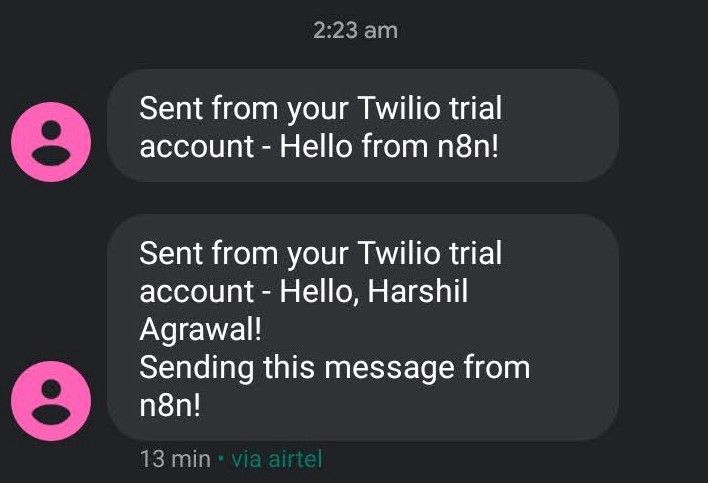Click the "13 min" sent time label
The width and height of the screenshot is (708, 483).
coord(175,460)
